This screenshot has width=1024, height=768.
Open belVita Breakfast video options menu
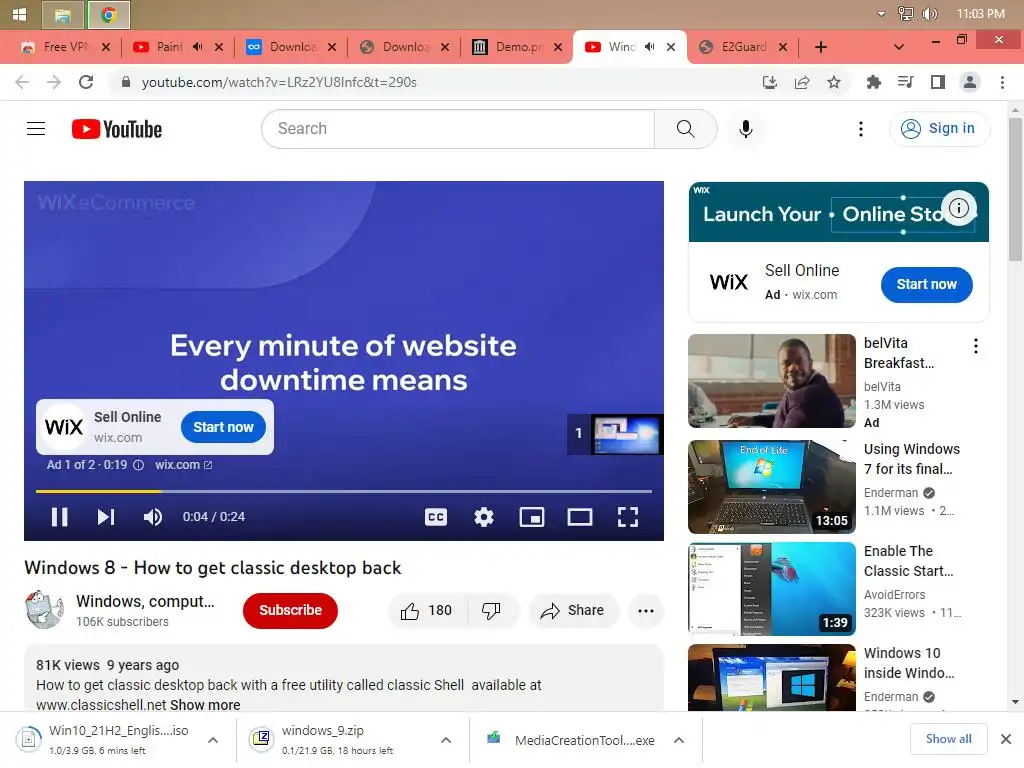(976, 345)
